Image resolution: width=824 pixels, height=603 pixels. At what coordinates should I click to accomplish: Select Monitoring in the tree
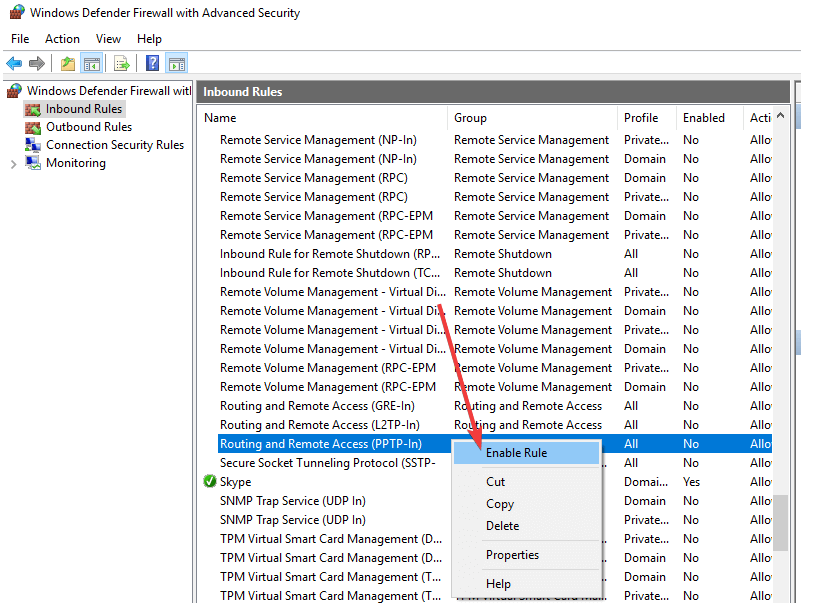(76, 163)
